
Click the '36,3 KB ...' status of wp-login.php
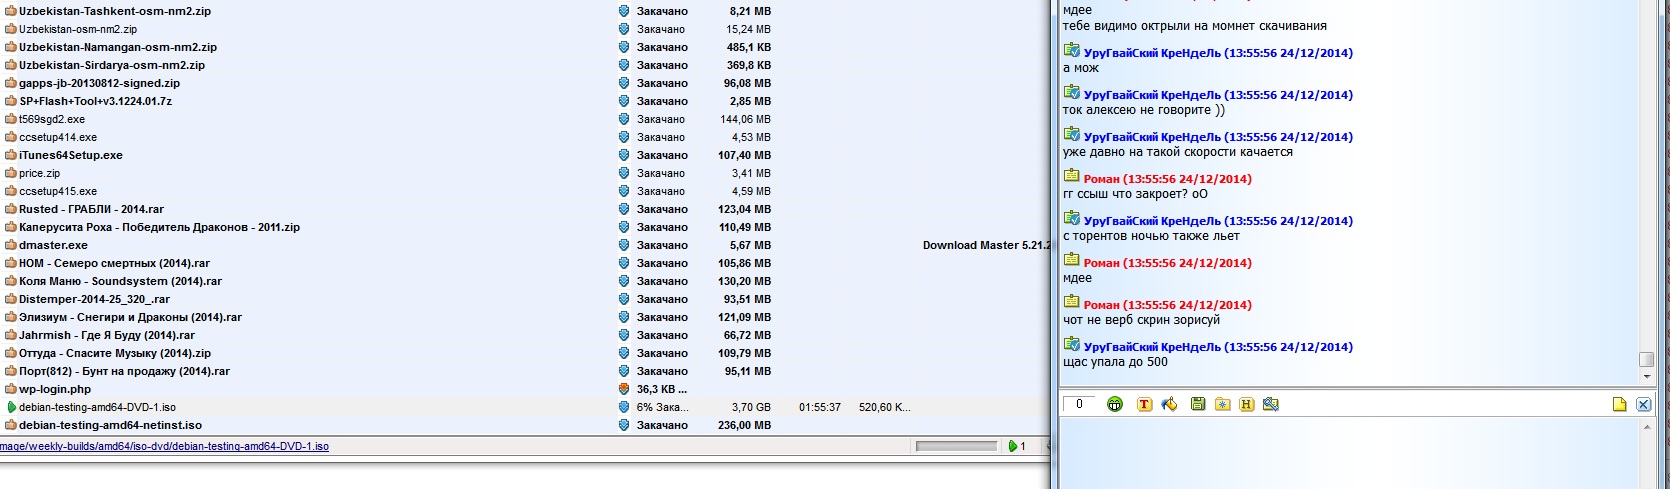pyautogui.click(x=662, y=389)
